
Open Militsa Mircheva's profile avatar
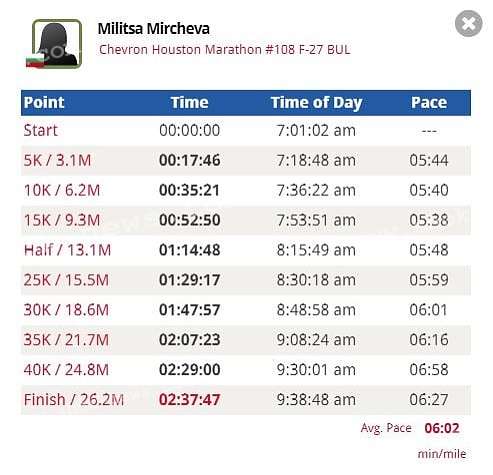pos(57,44)
